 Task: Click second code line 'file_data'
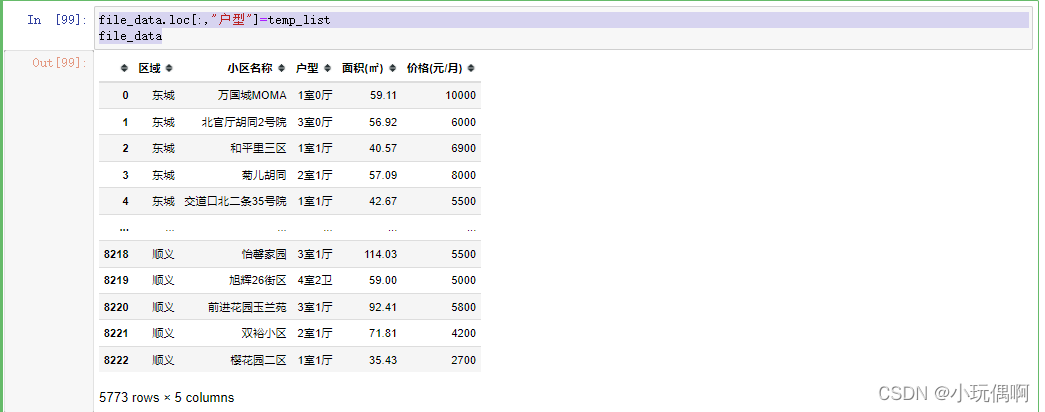(130, 36)
